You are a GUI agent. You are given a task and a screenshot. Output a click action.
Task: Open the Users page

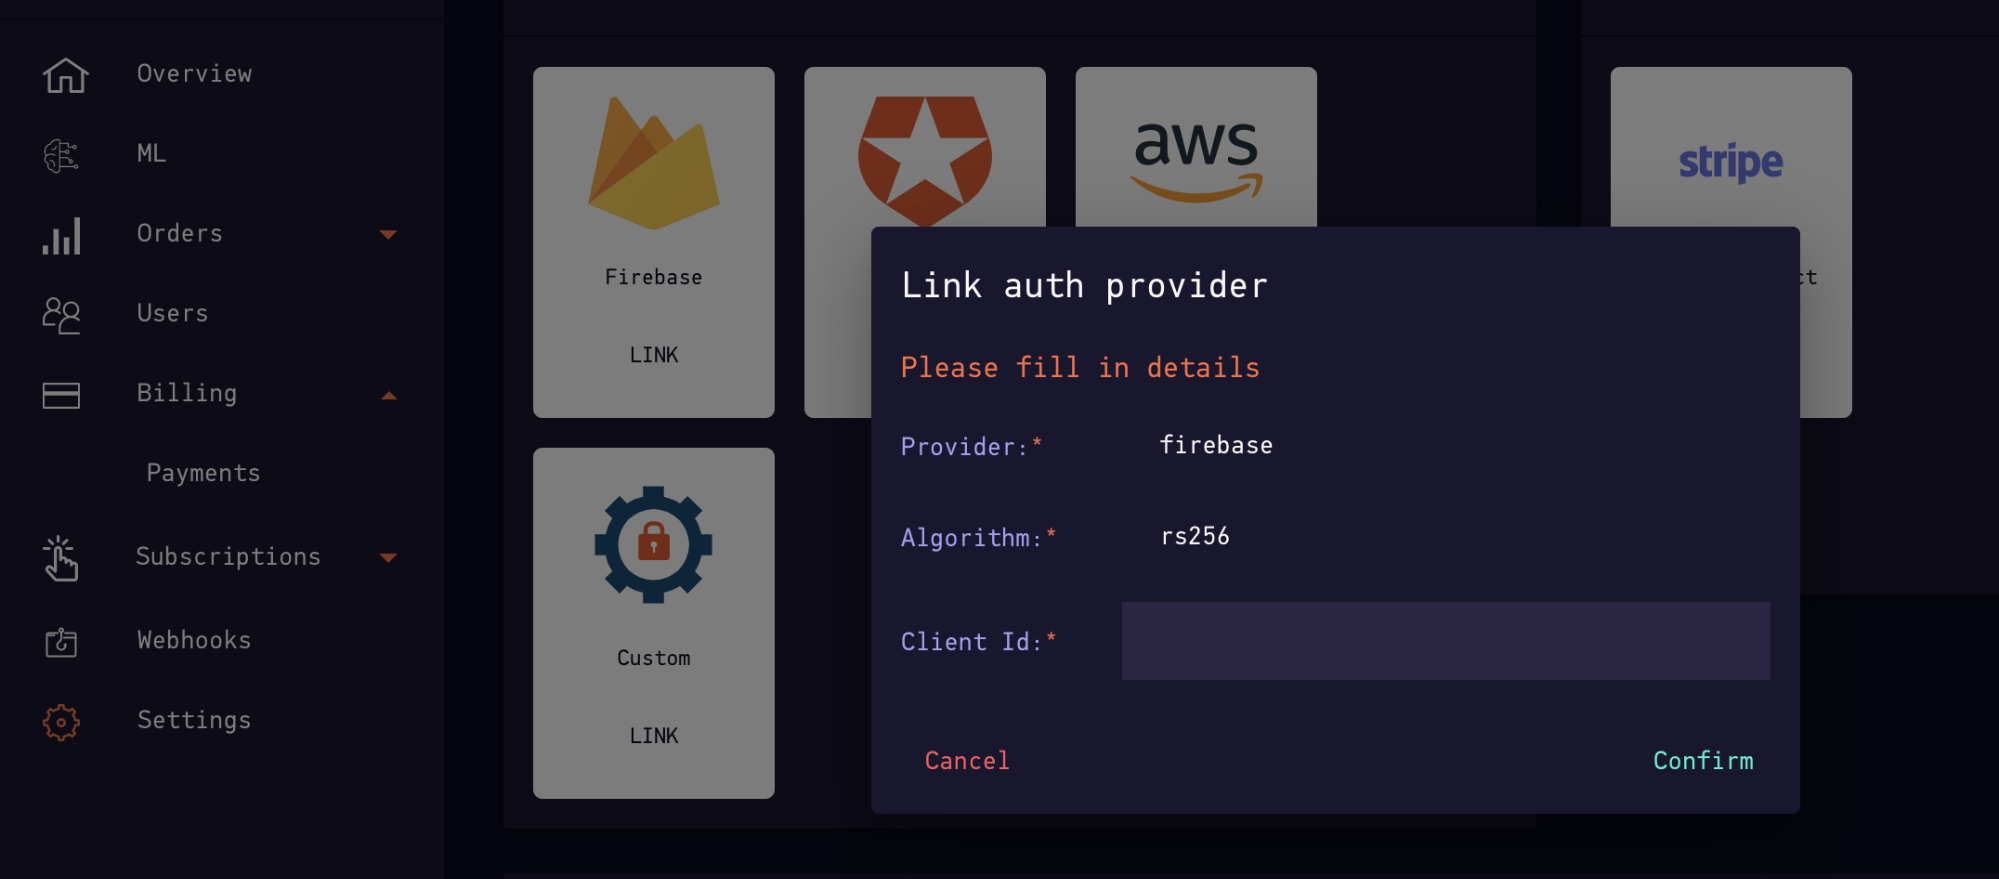click(x=173, y=313)
